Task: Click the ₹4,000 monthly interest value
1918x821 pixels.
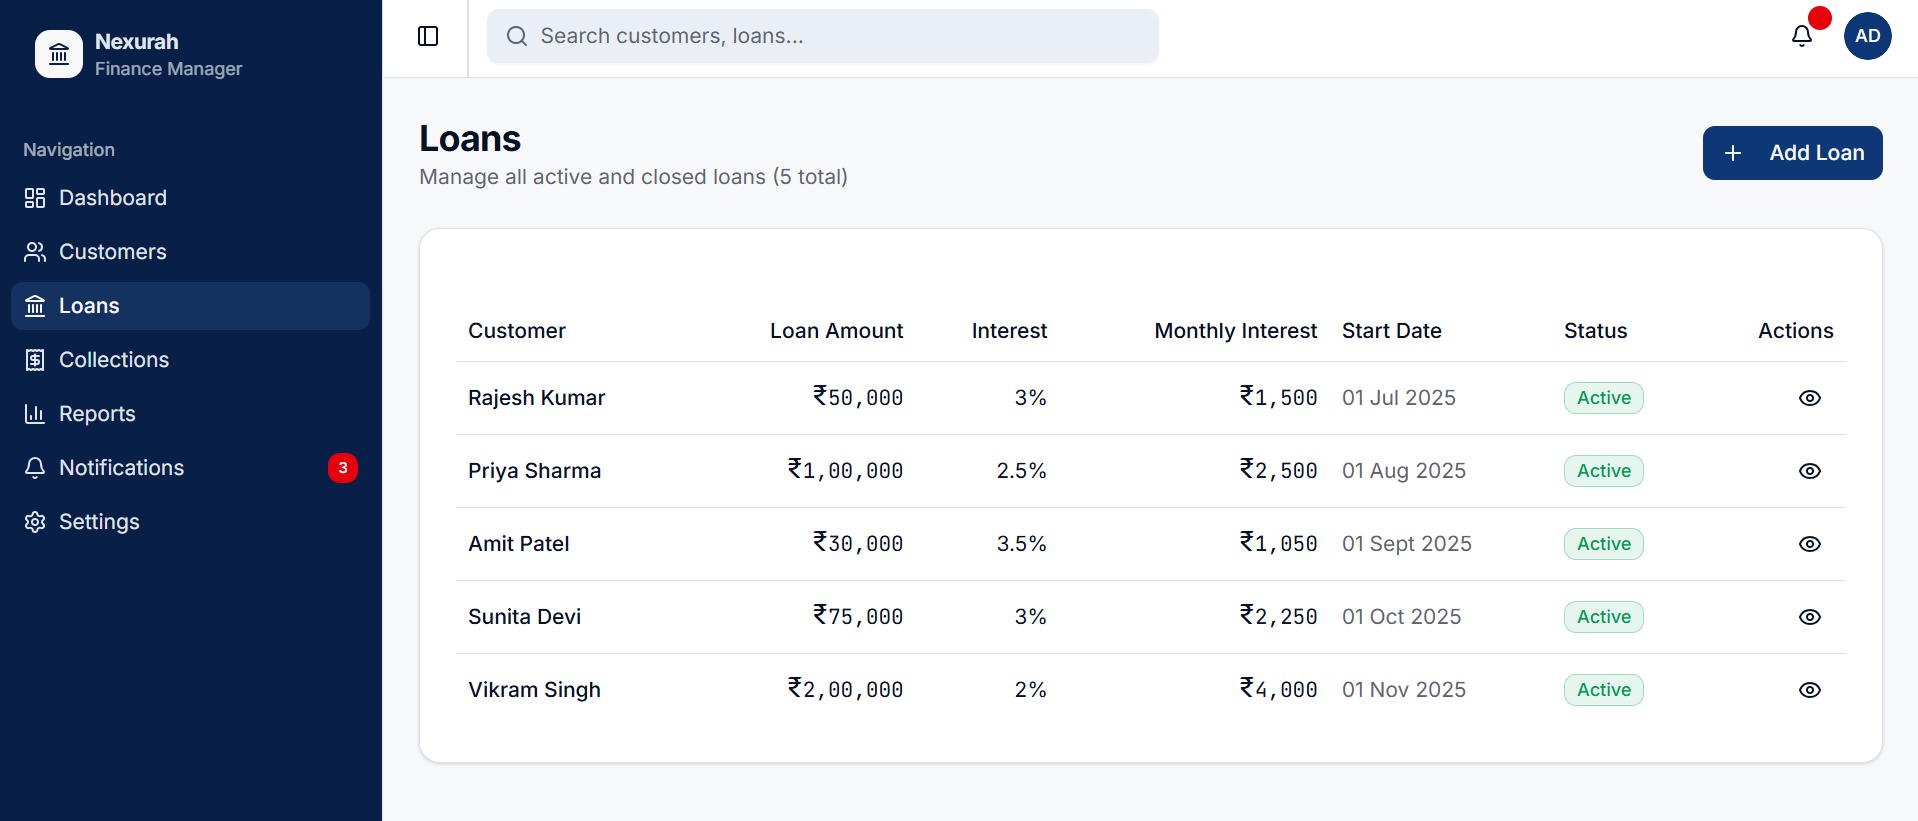Action: coord(1278,690)
